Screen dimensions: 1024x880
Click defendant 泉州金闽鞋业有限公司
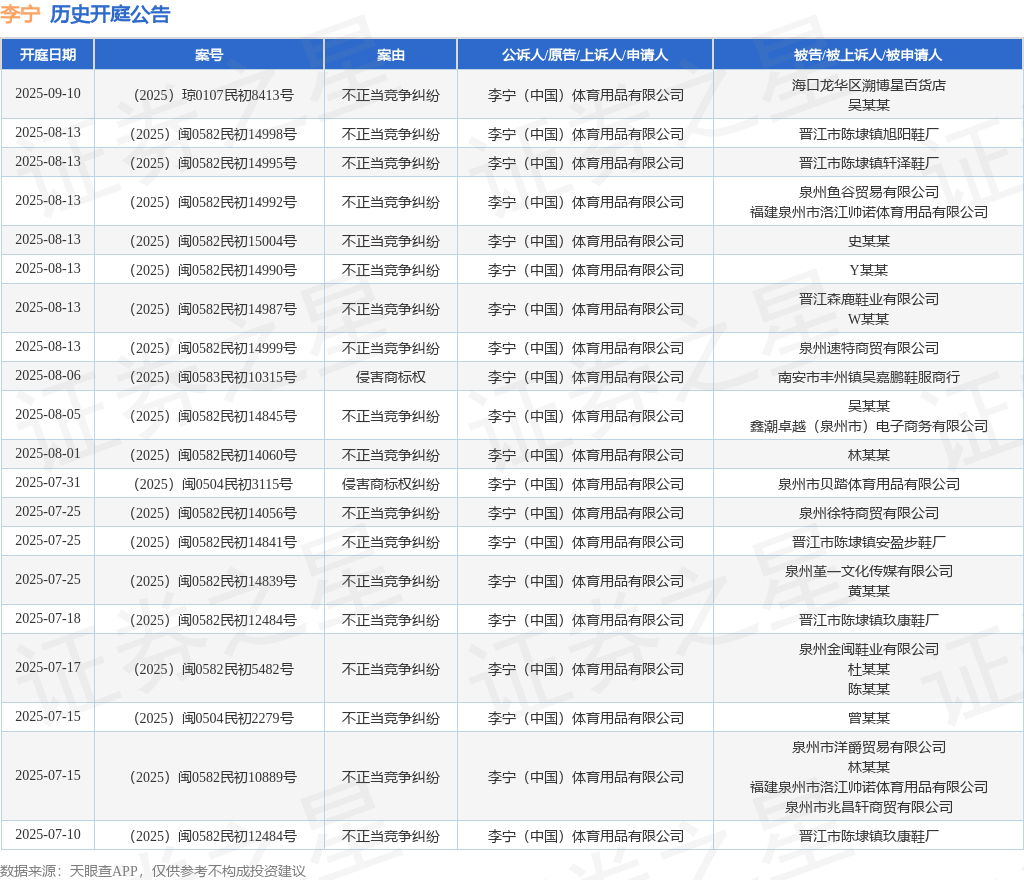pyautogui.click(x=869, y=649)
